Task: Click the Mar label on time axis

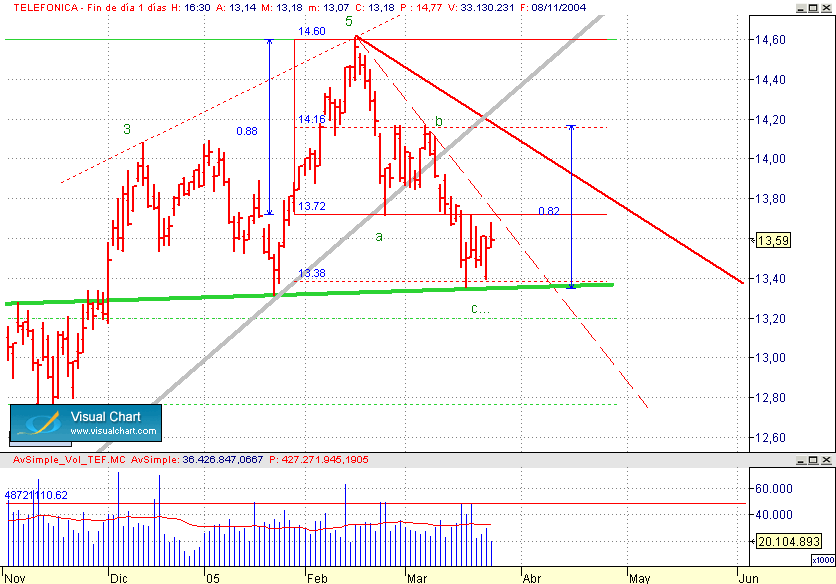Action: (x=417, y=579)
